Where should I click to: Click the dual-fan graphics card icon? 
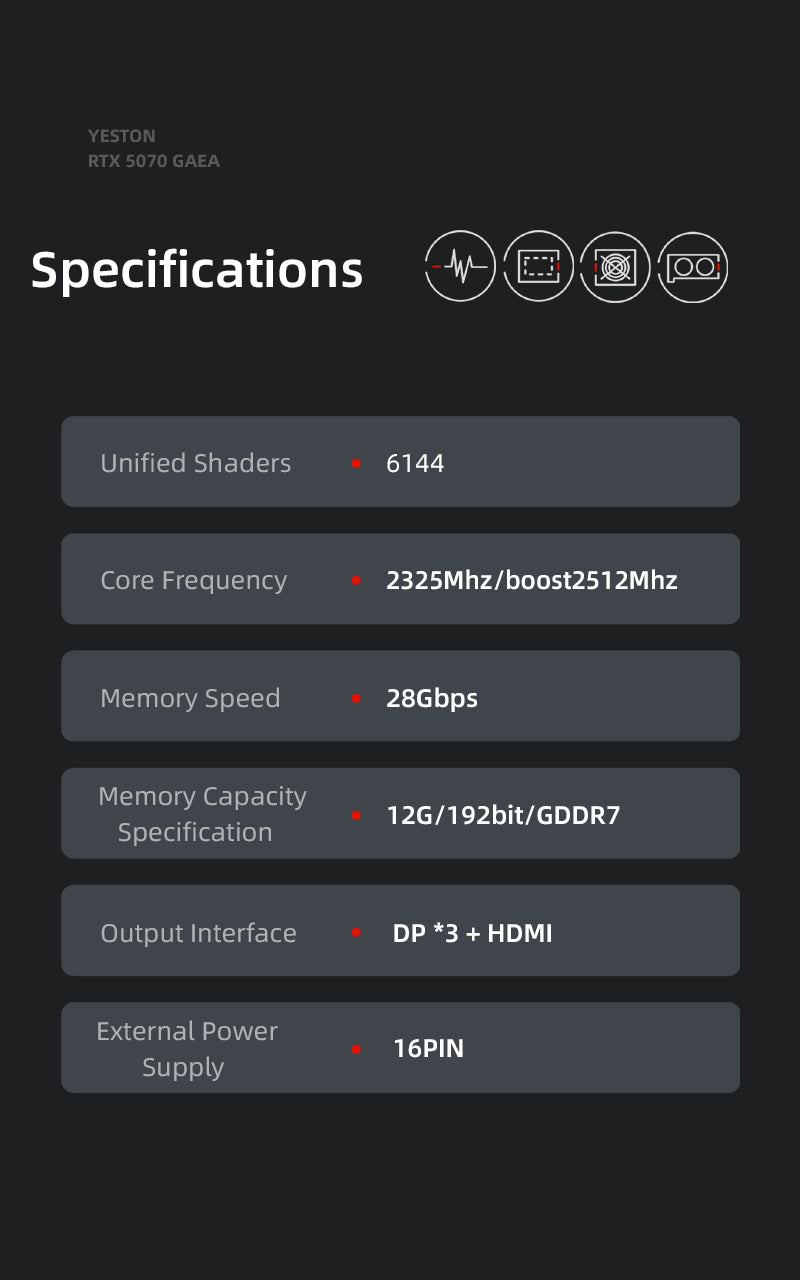point(693,266)
